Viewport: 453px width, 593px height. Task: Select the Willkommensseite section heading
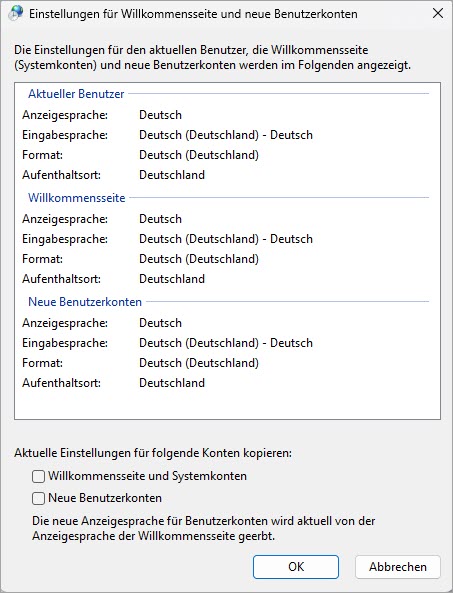(x=76, y=198)
